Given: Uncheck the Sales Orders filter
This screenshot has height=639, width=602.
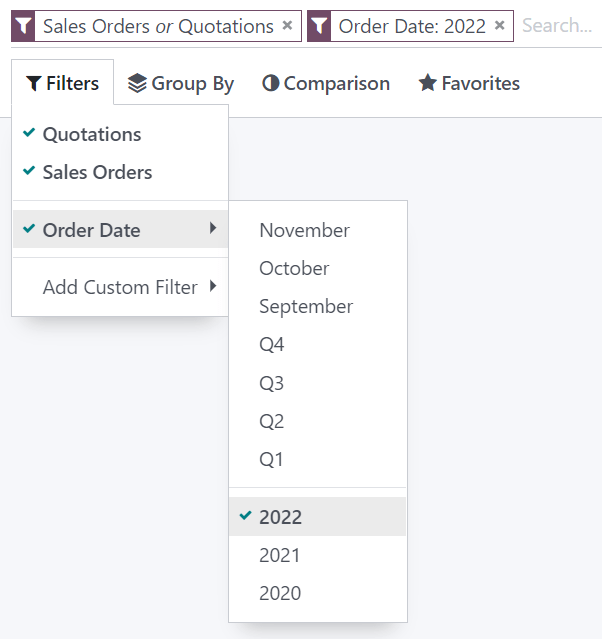Looking at the screenshot, I should (x=97, y=172).
